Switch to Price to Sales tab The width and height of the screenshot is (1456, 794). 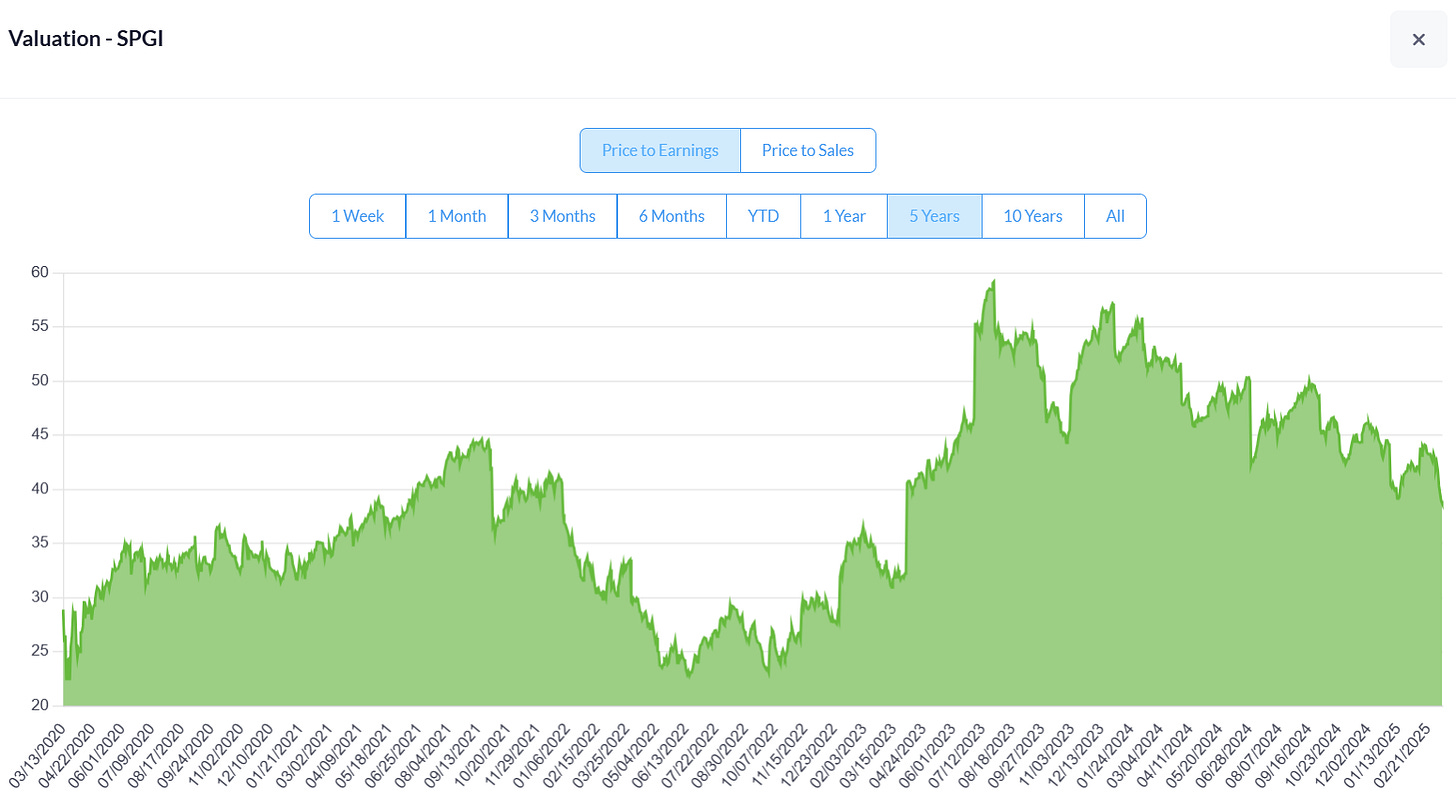[x=808, y=150]
